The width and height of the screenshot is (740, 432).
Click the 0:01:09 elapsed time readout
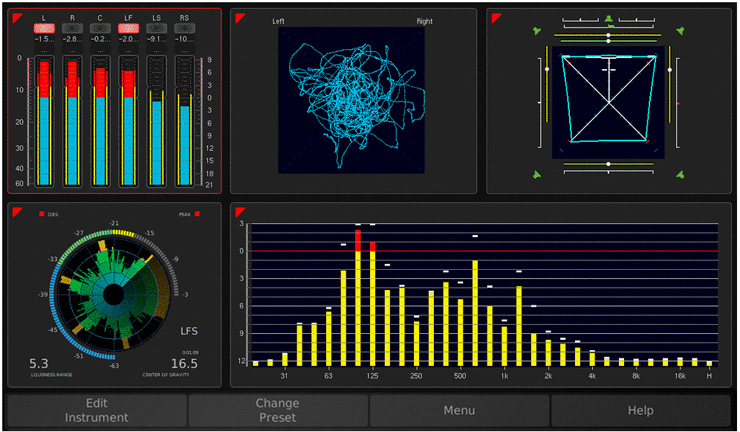(190, 353)
